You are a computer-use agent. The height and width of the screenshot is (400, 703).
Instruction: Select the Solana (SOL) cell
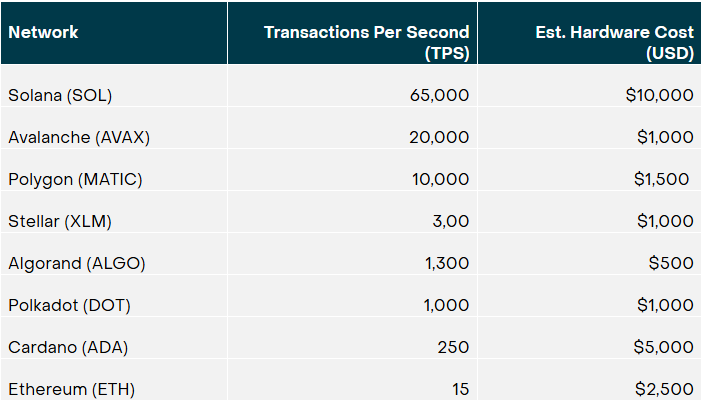[x=60, y=95]
